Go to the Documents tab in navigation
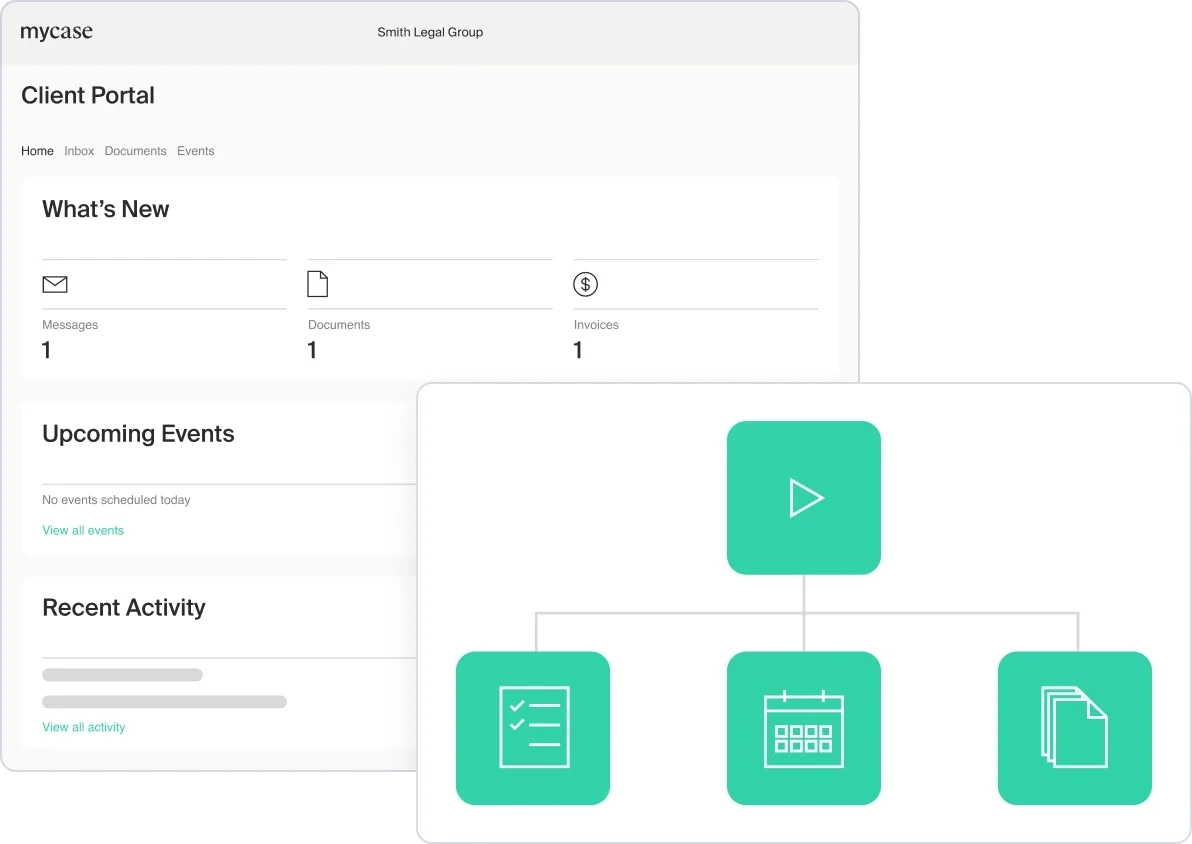This screenshot has width=1192, height=844. click(135, 151)
